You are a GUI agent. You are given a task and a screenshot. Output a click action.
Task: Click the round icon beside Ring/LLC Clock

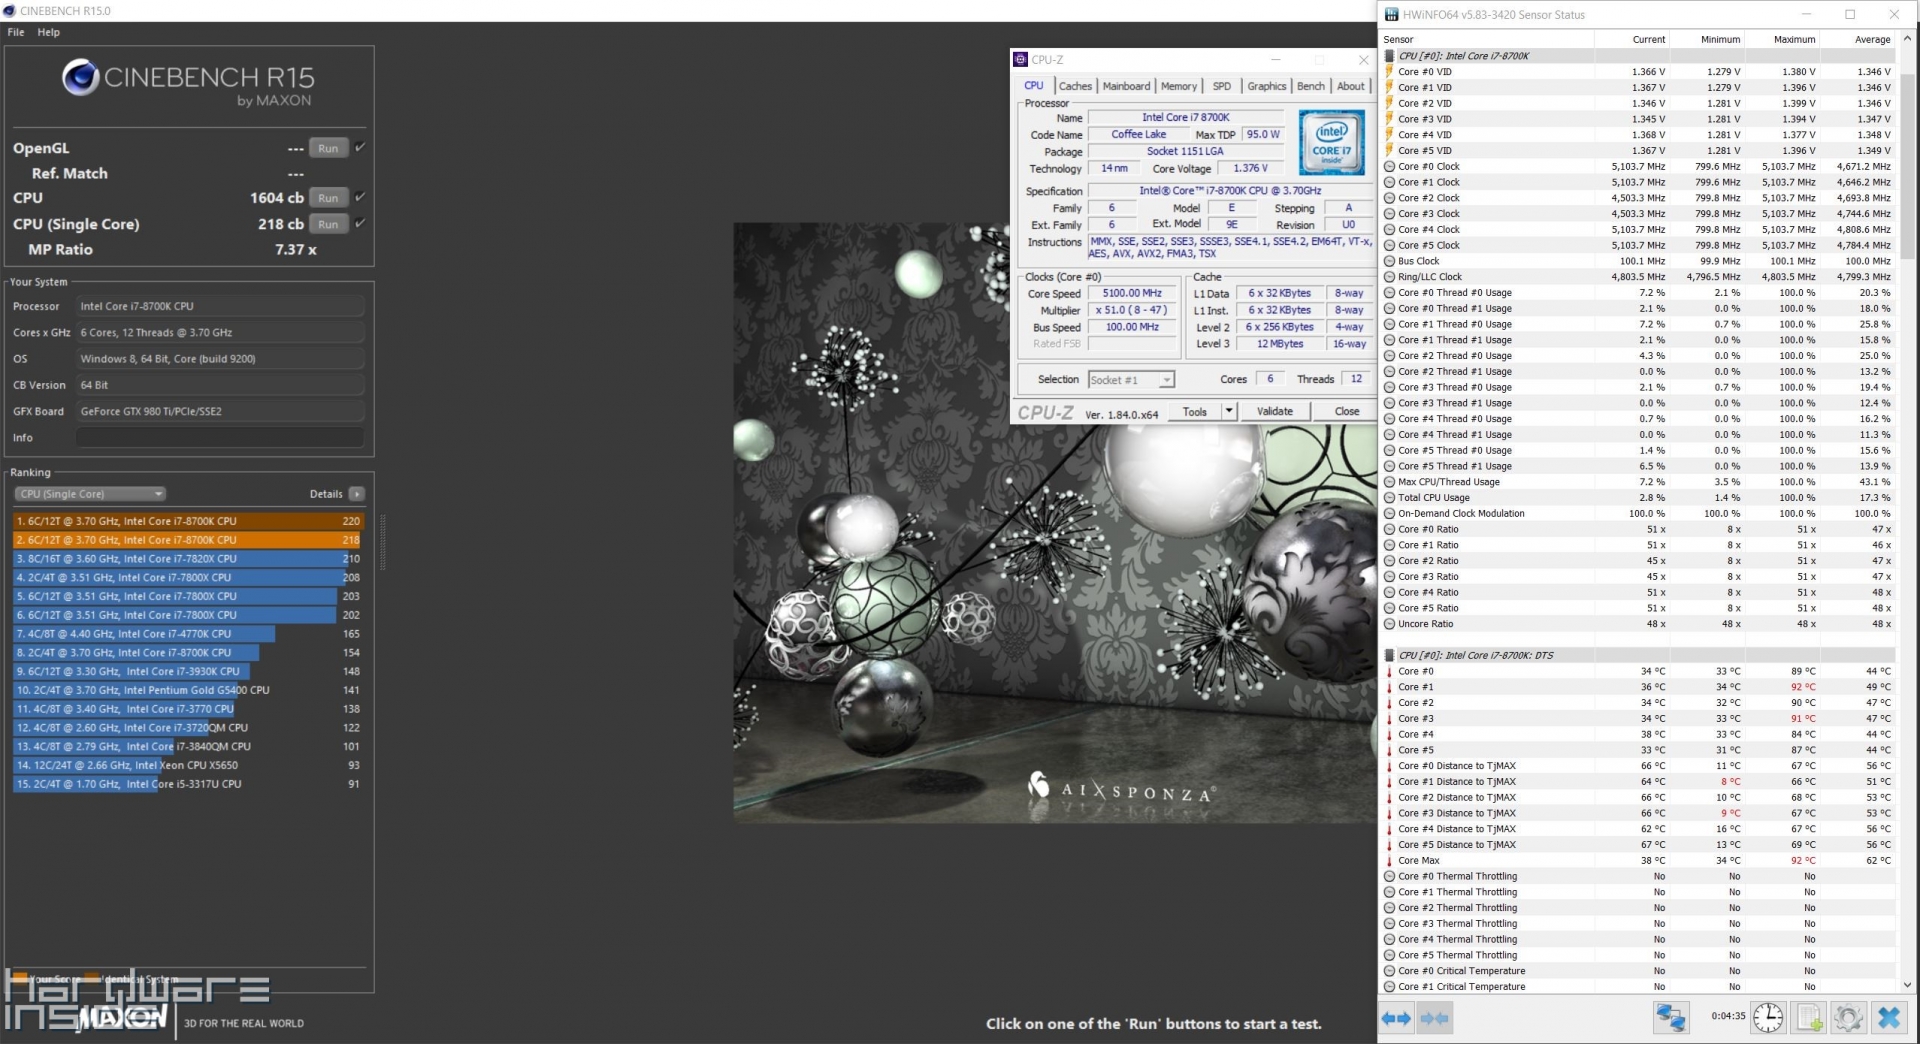(x=1389, y=277)
